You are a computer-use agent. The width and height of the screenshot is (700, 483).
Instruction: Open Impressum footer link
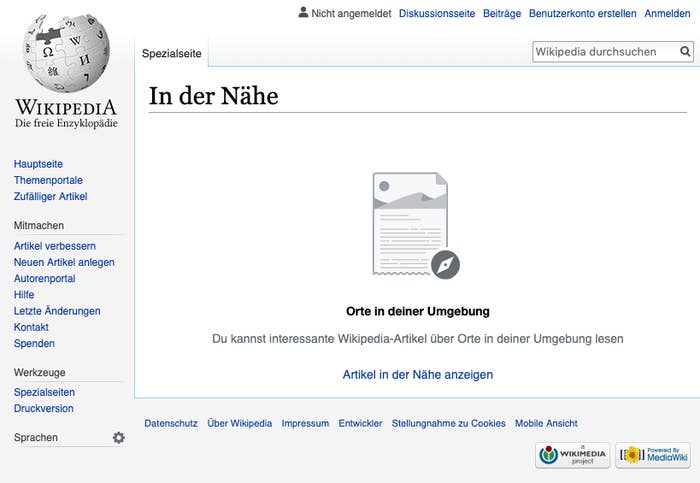coord(305,423)
